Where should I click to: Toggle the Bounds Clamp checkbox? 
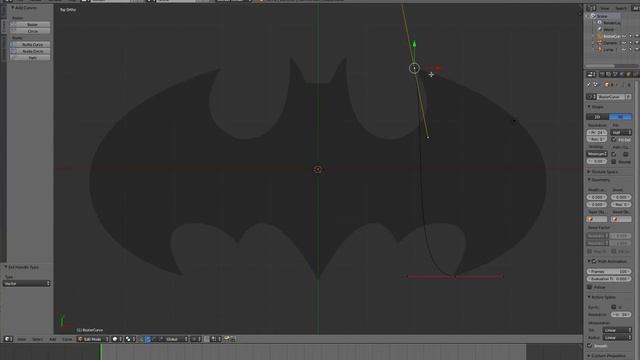(x=613, y=162)
